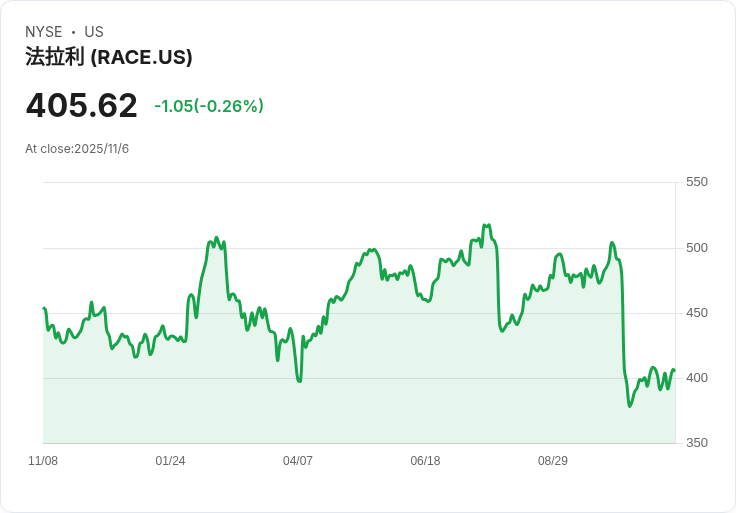This screenshot has width=736, height=513.
Task: Click the 06/18 date axis label
Action: [x=425, y=460]
